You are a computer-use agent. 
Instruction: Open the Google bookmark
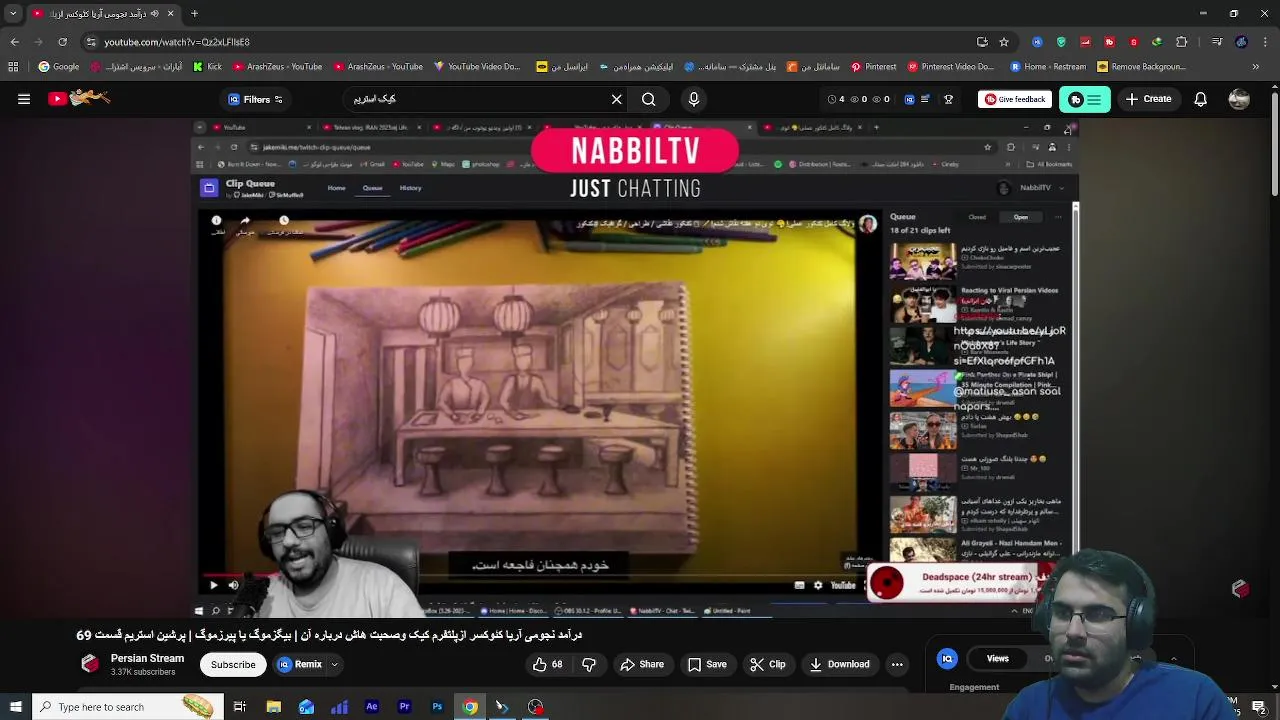tap(59, 67)
